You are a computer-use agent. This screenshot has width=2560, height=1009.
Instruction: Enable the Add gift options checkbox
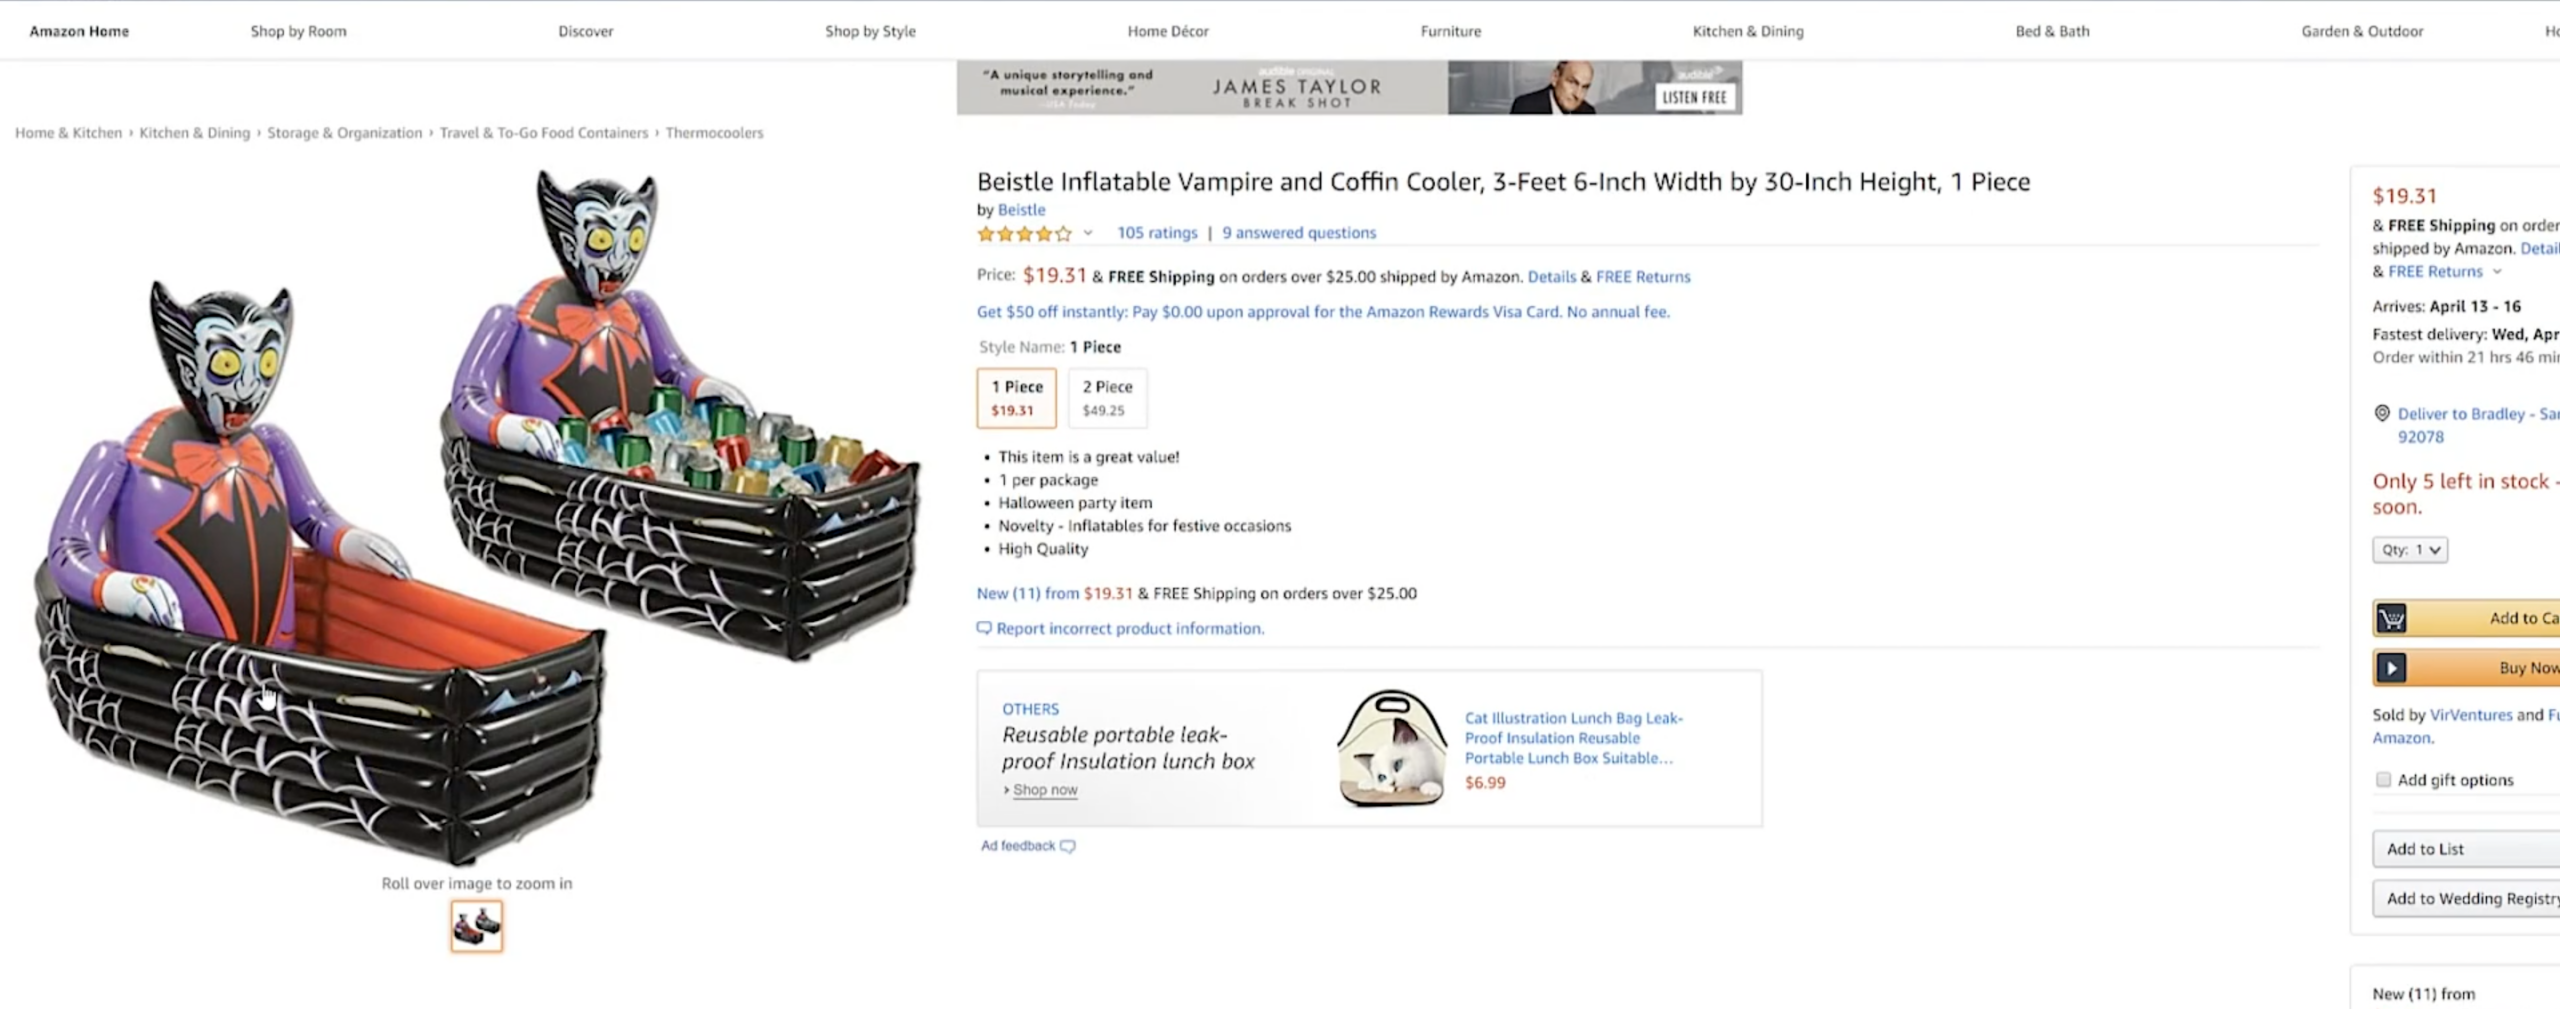click(x=2384, y=780)
